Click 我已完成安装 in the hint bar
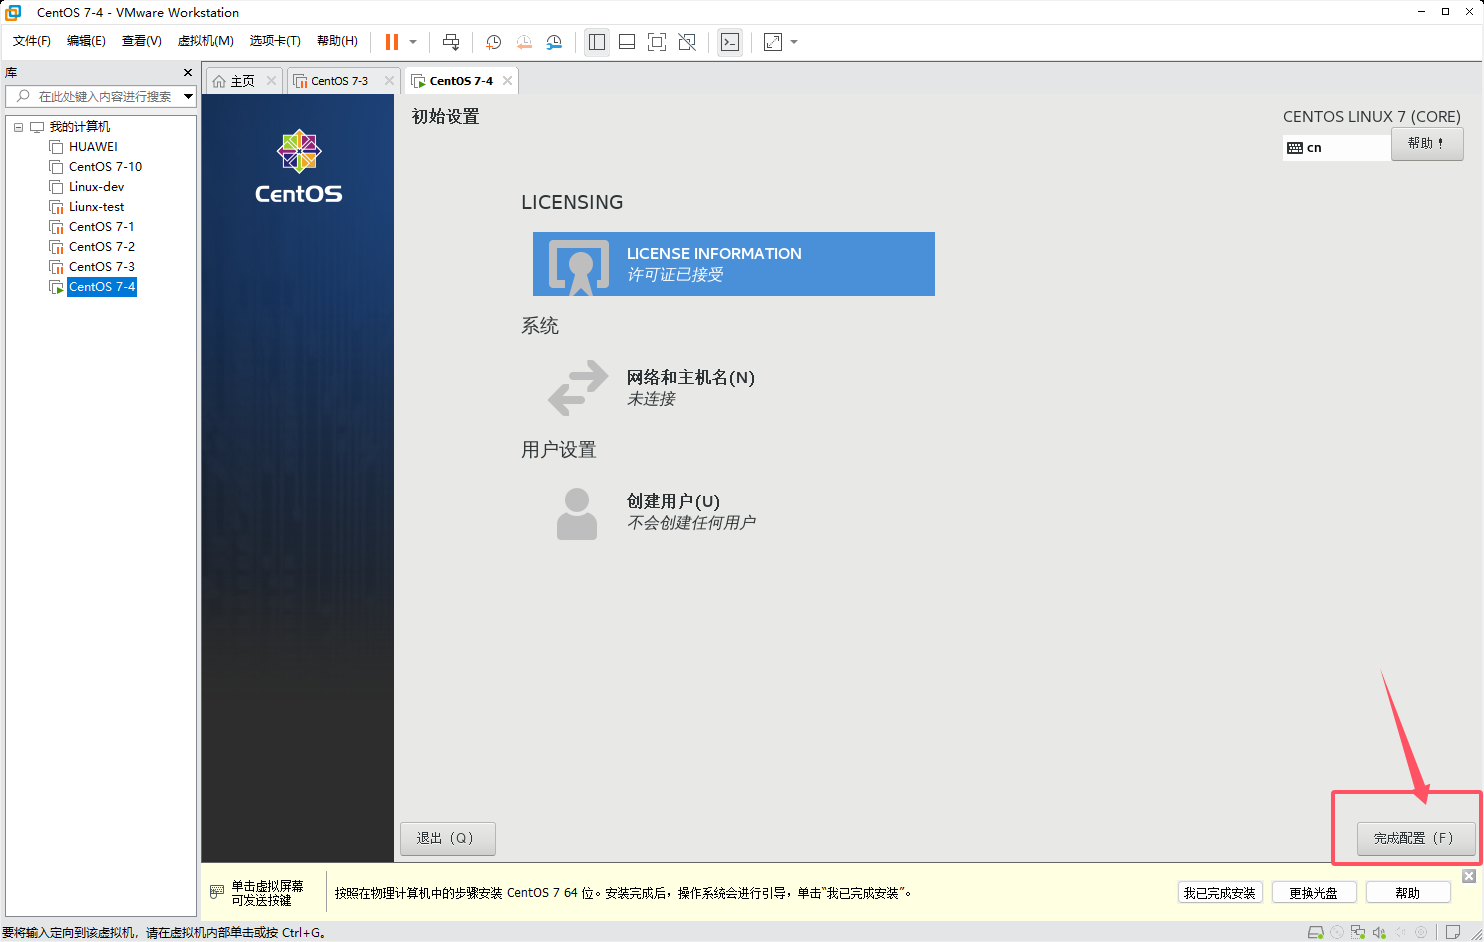 [1220, 893]
